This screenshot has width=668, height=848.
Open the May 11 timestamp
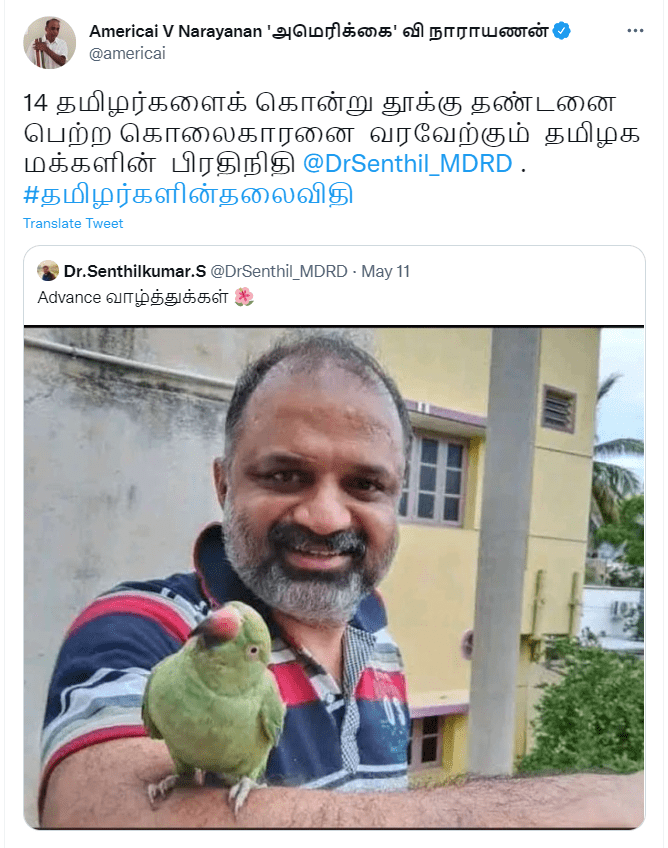pos(386,271)
